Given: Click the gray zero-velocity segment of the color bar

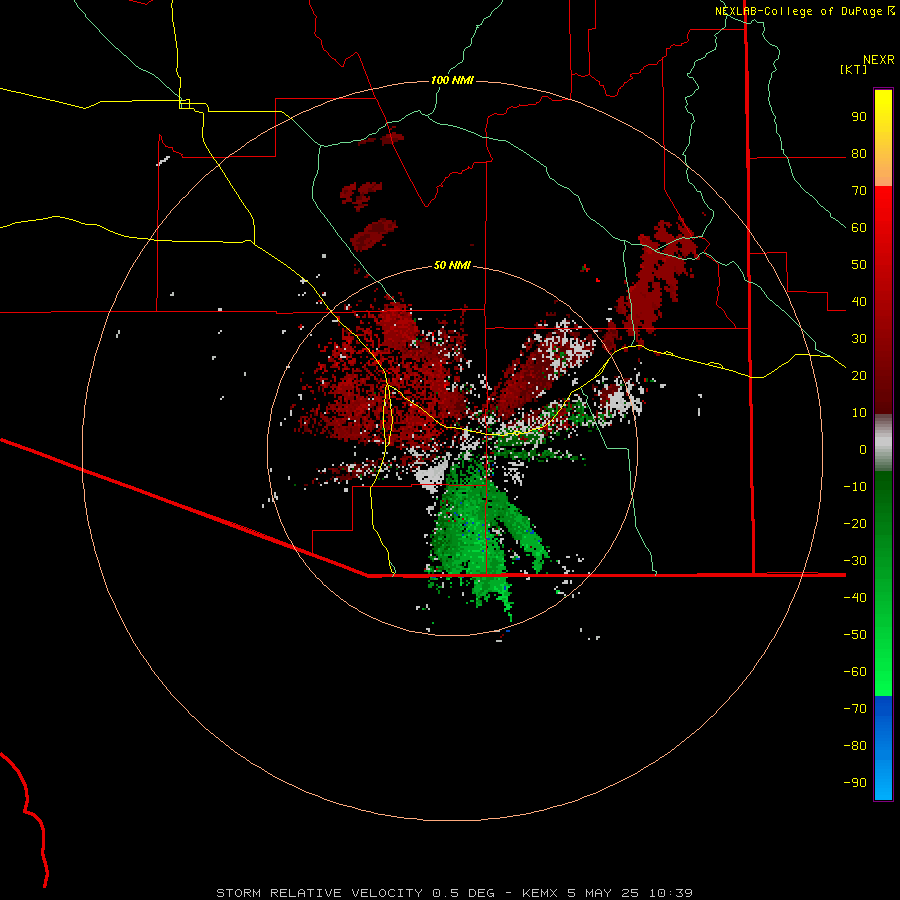Looking at the screenshot, I should [x=883, y=443].
